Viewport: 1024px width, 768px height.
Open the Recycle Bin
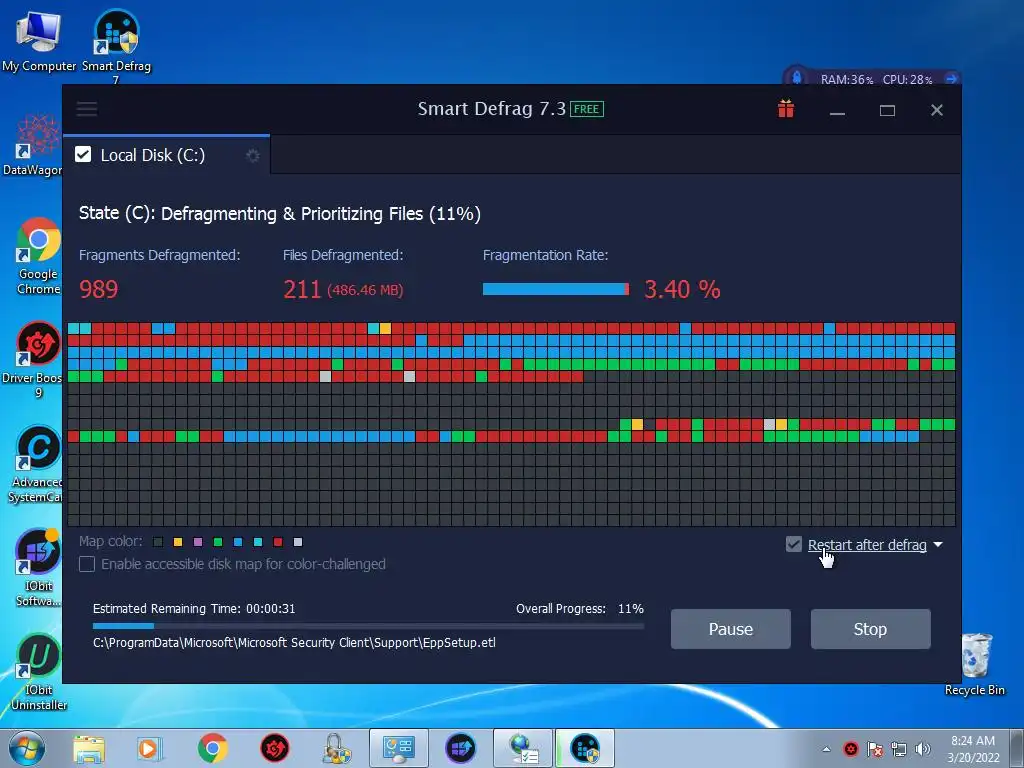click(975, 665)
